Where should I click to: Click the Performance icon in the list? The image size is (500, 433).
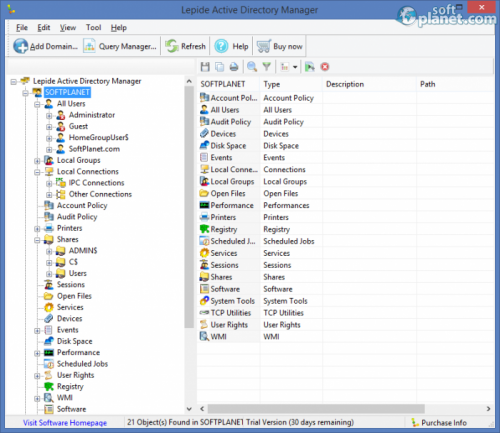coord(204,205)
